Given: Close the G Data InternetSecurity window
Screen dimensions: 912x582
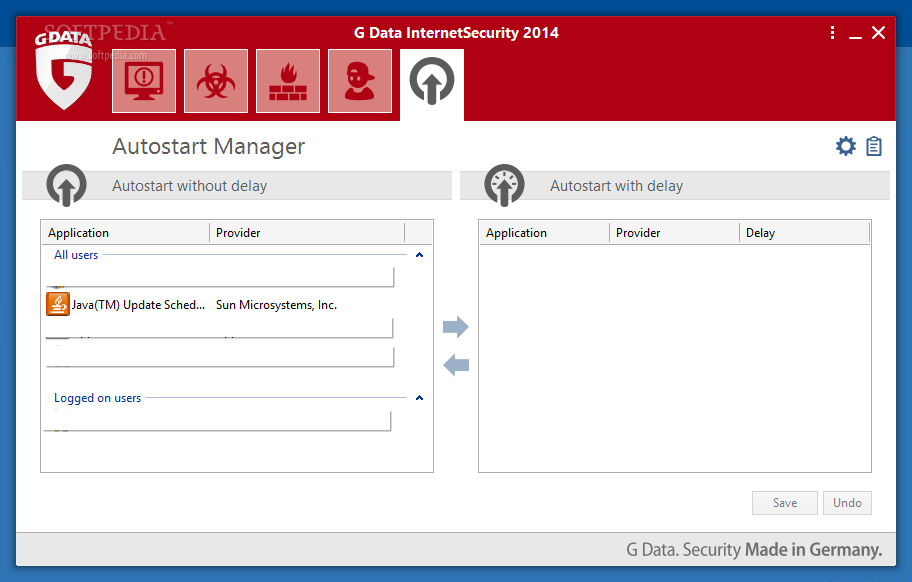Looking at the screenshot, I should click(x=878, y=33).
